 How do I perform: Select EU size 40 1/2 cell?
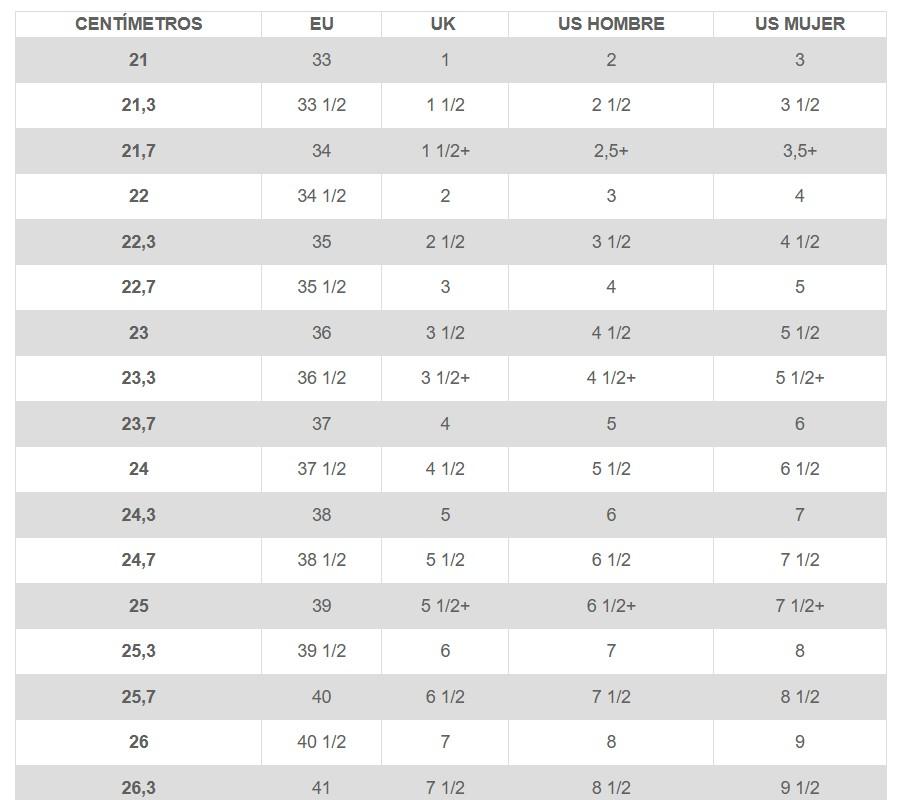pyautogui.click(x=321, y=742)
